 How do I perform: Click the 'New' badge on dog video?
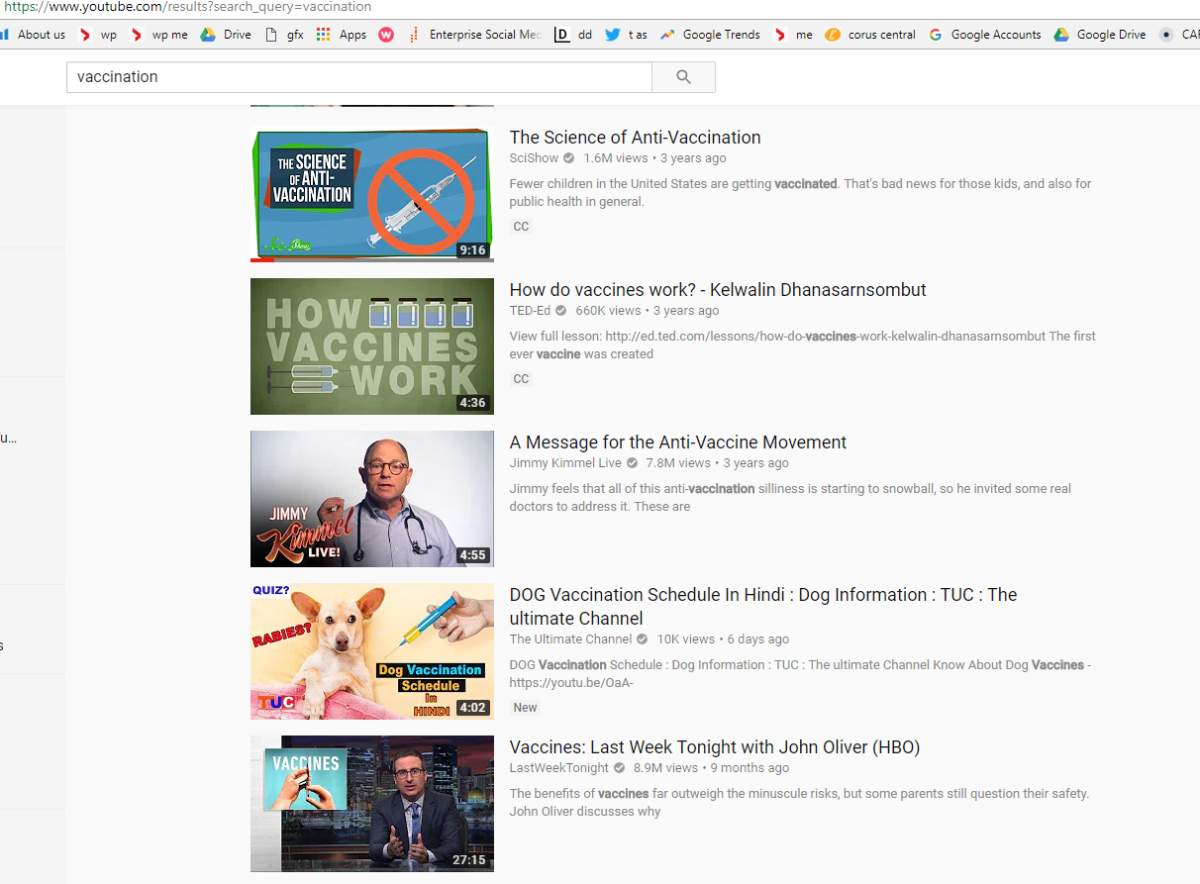click(525, 707)
